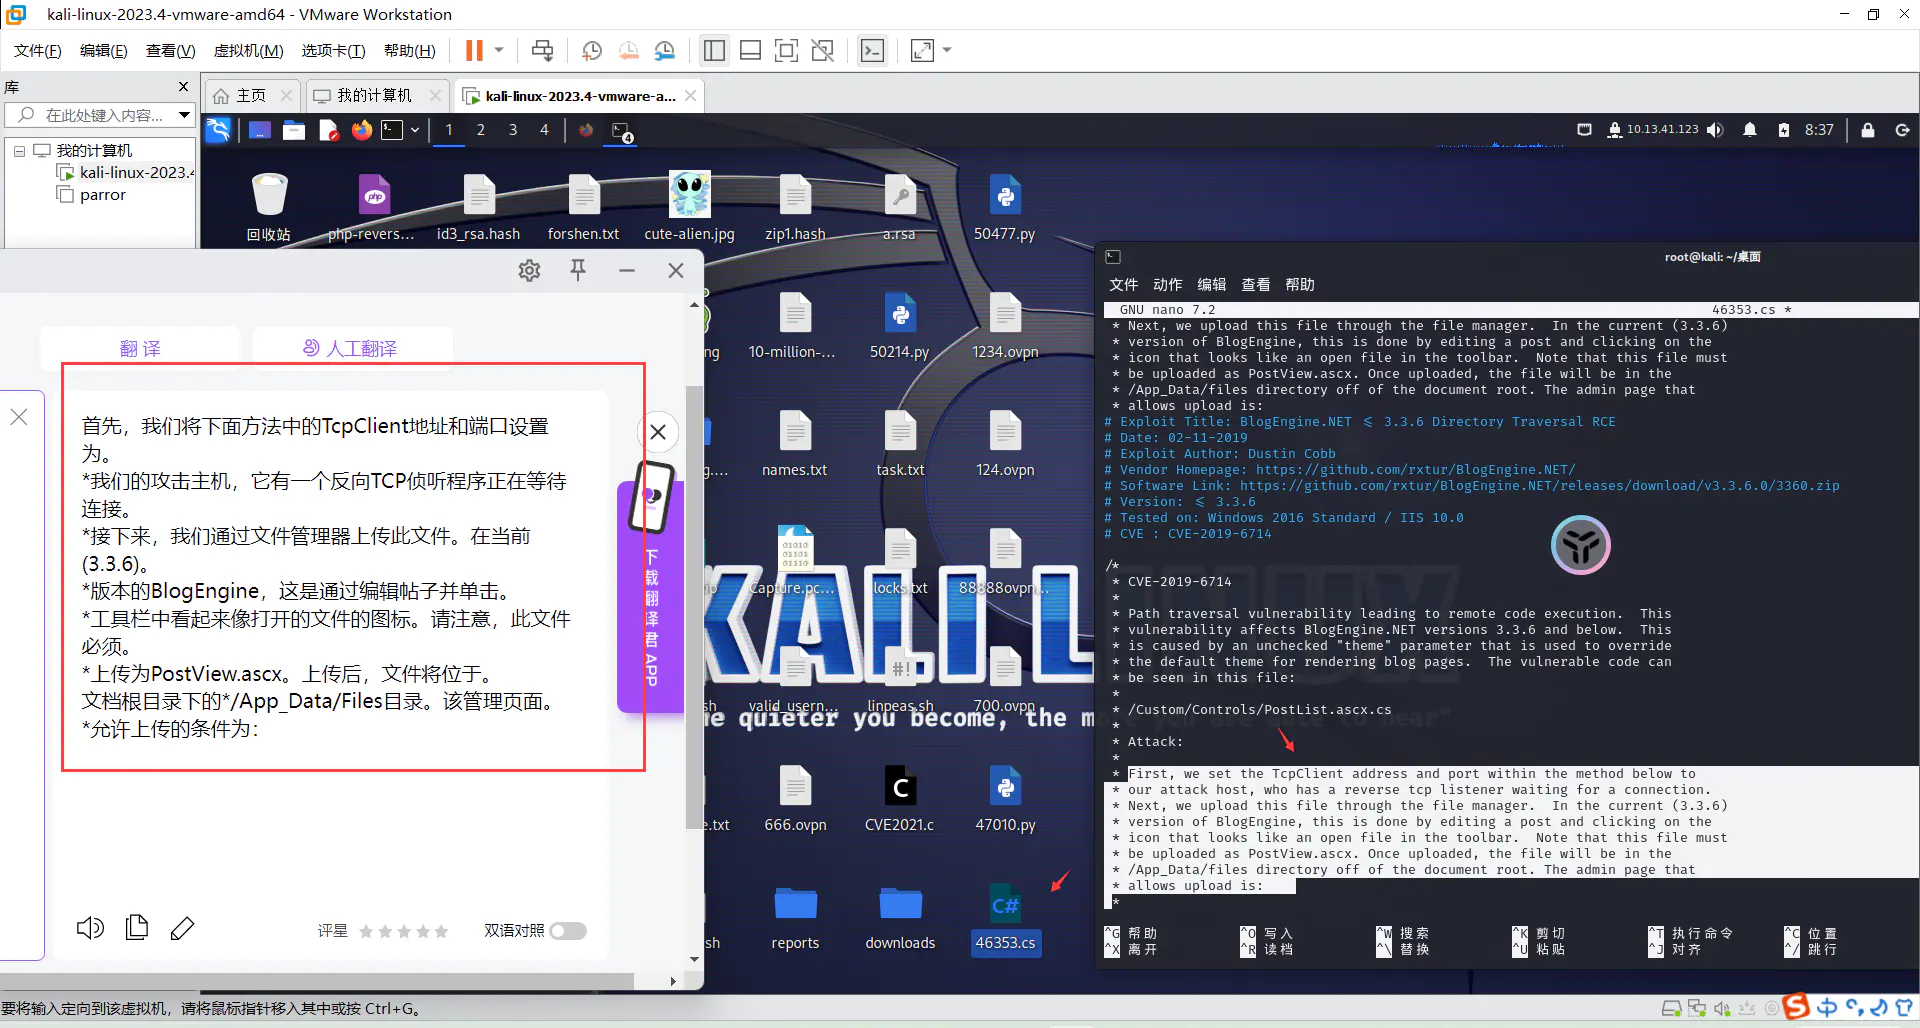Select the 回收站 trash icon
The image size is (1920, 1028).
(269, 208)
